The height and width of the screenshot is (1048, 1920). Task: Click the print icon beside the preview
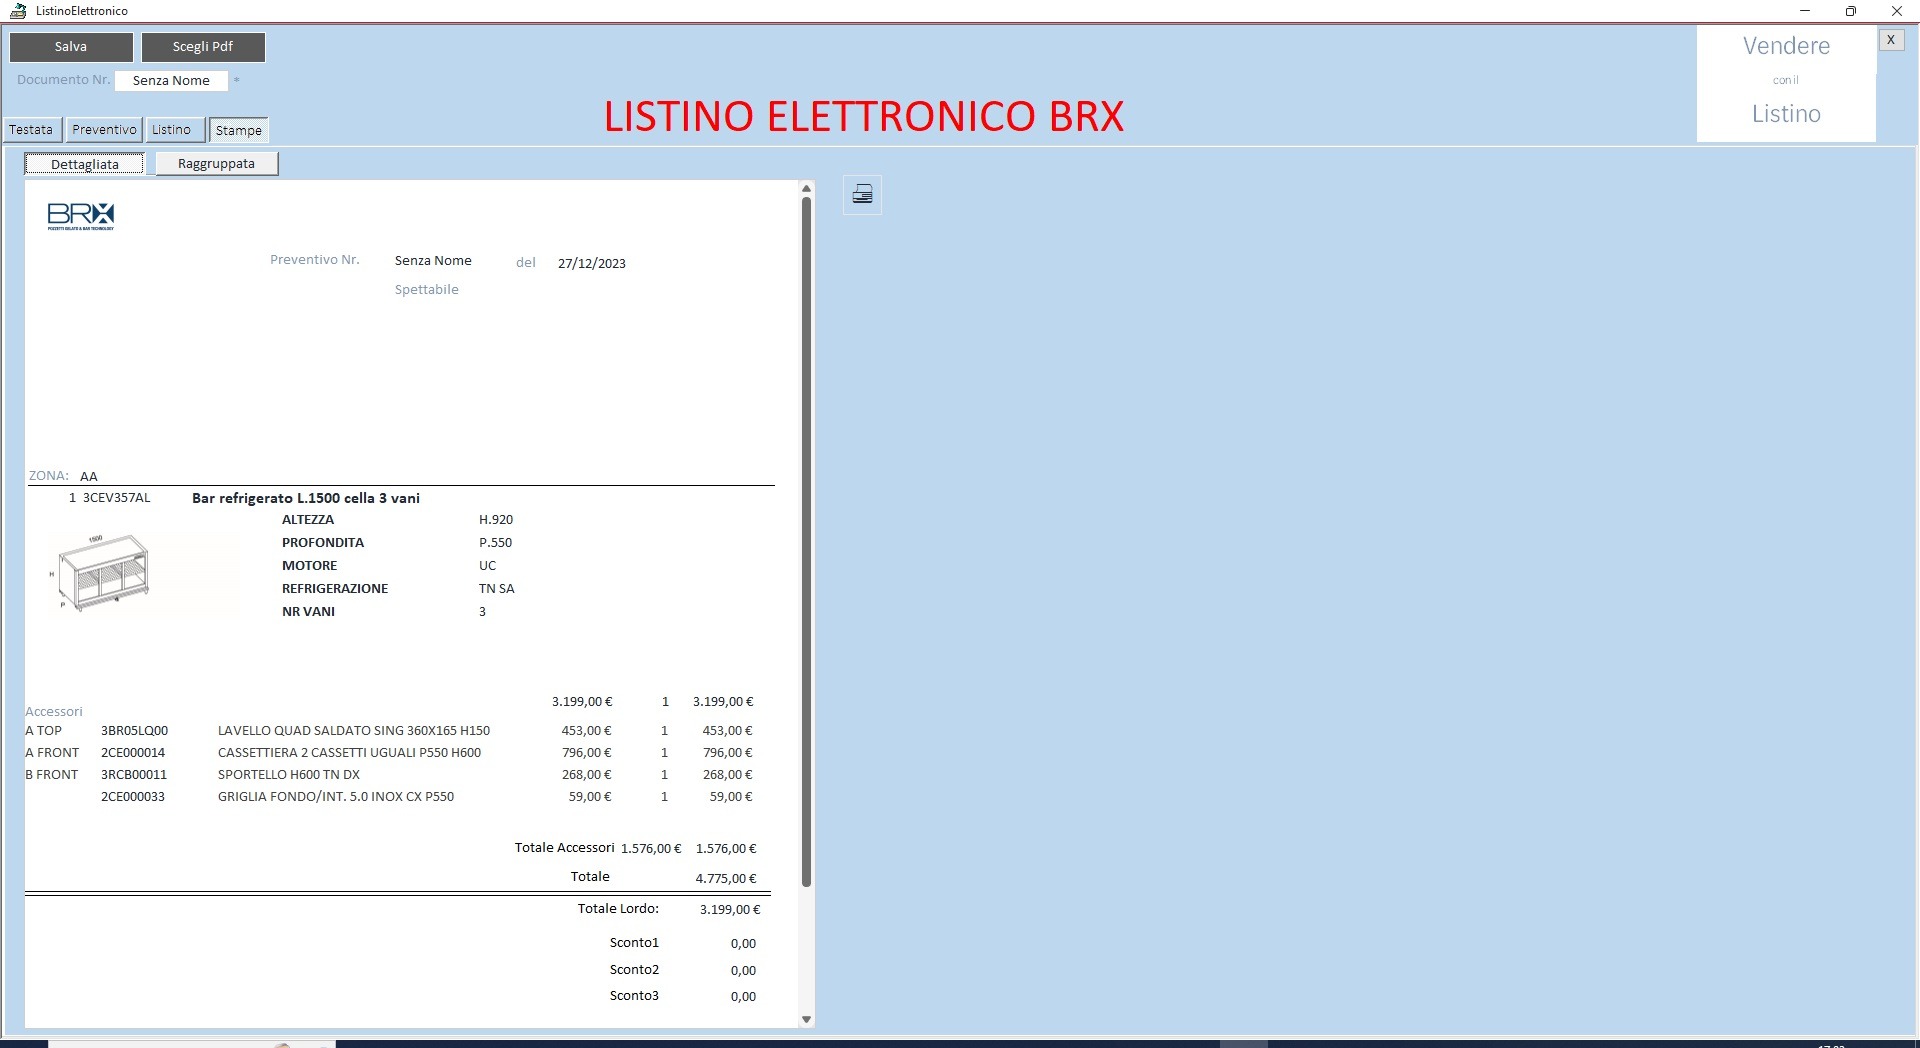tap(862, 194)
